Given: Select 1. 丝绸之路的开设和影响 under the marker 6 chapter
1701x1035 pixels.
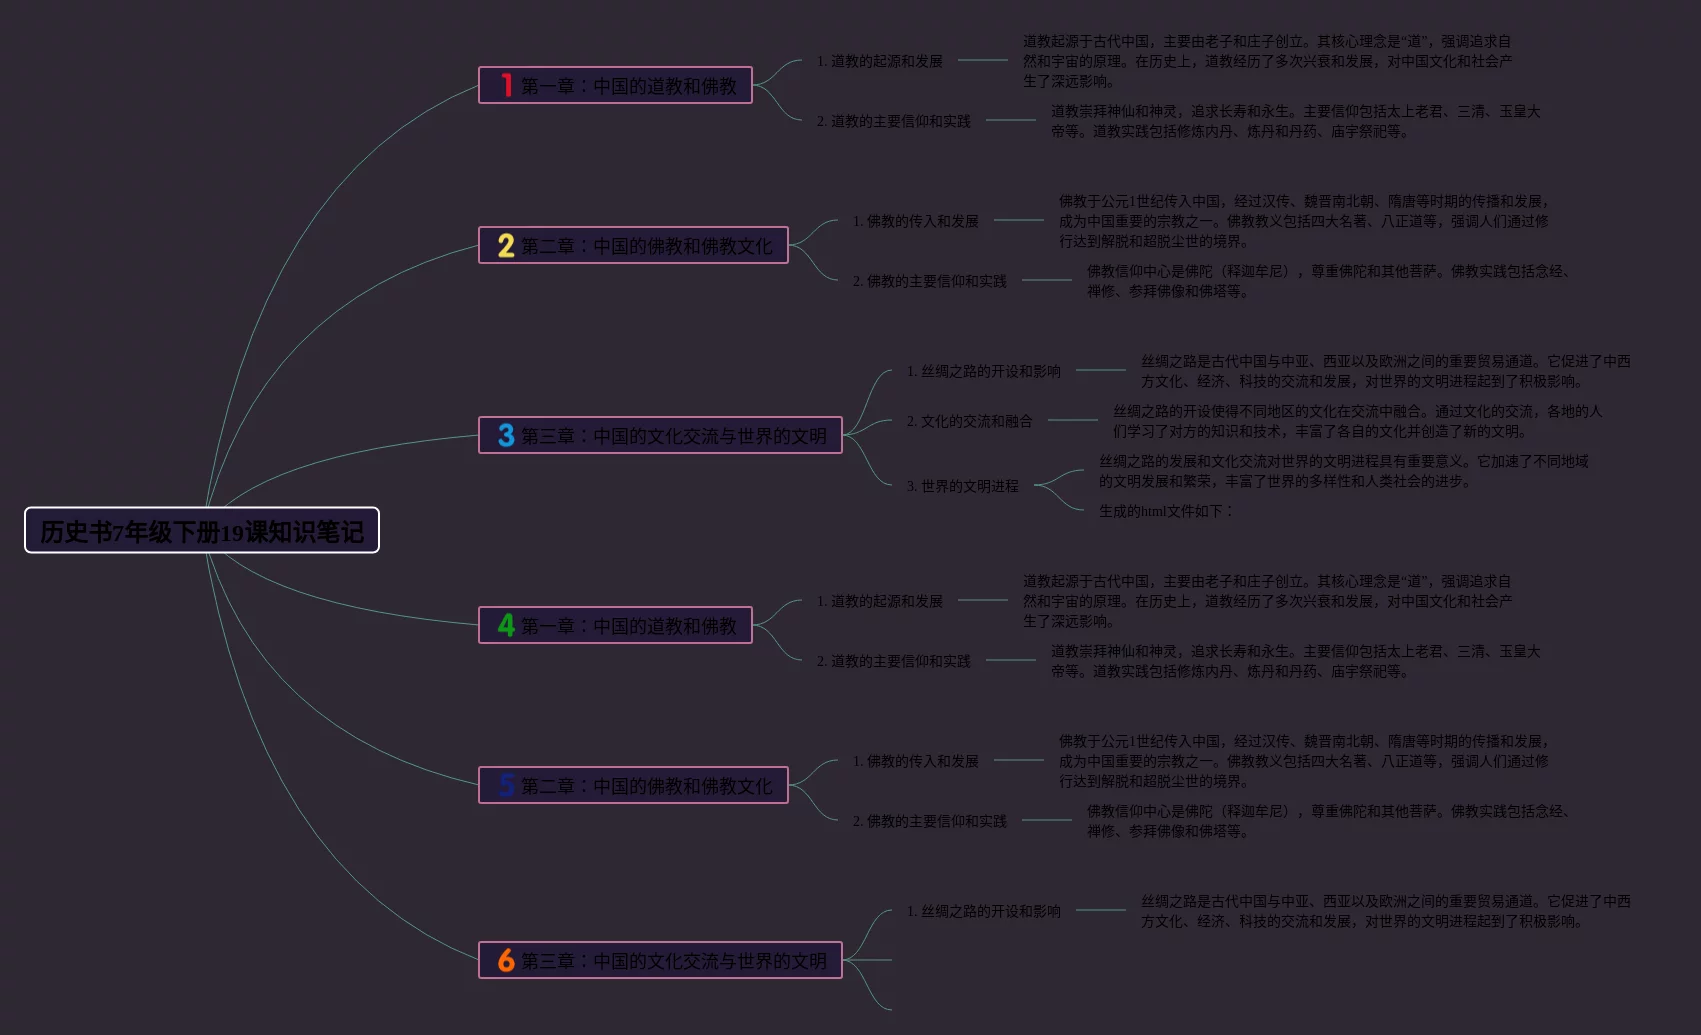Looking at the screenshot, I should [984, 911].
